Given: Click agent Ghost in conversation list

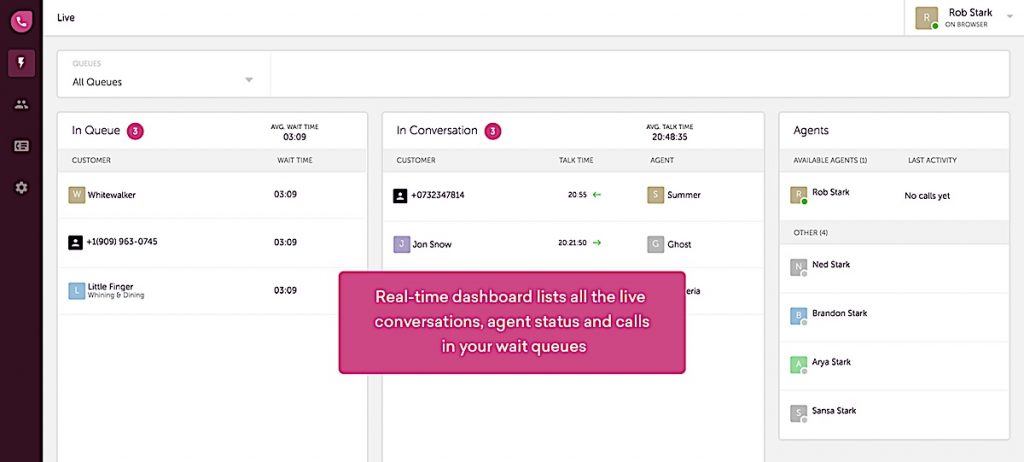Looking at the screenshot, I should (x=679, y=244).
